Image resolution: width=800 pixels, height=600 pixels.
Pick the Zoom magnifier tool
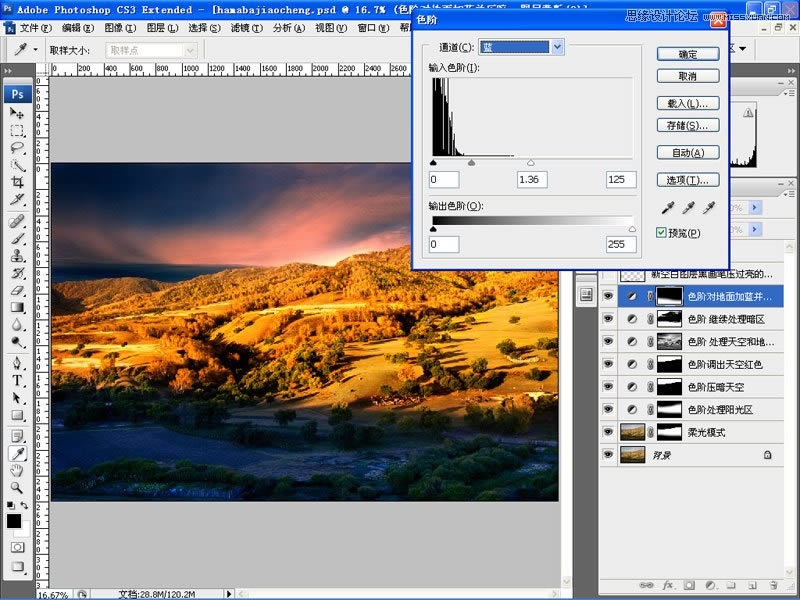(18, 487)
